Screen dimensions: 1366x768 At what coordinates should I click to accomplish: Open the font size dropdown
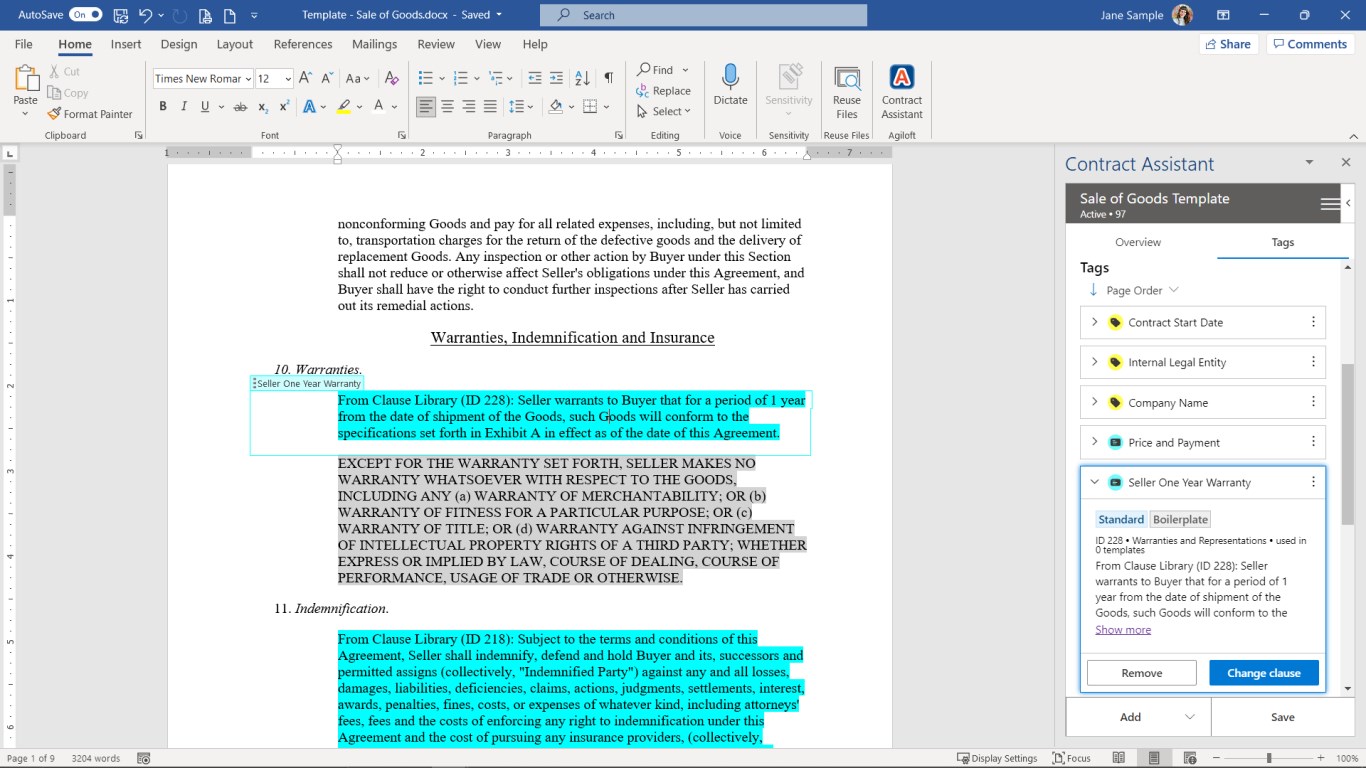[x=288, y=79]
